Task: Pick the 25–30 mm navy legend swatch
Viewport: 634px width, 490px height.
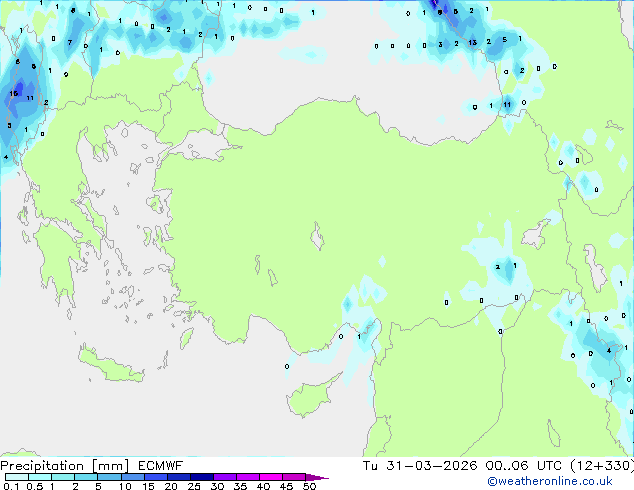Action: click(202, 477)
